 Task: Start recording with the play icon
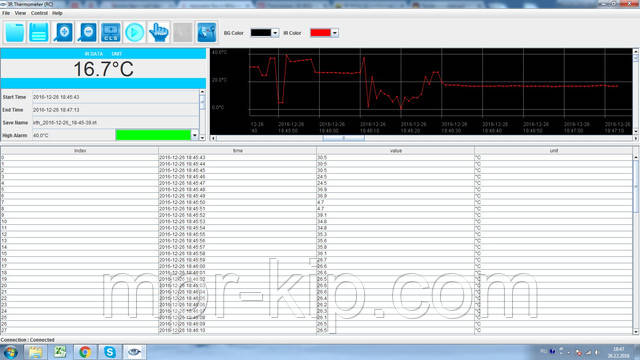pyautogui.click(x=135, y=32)
